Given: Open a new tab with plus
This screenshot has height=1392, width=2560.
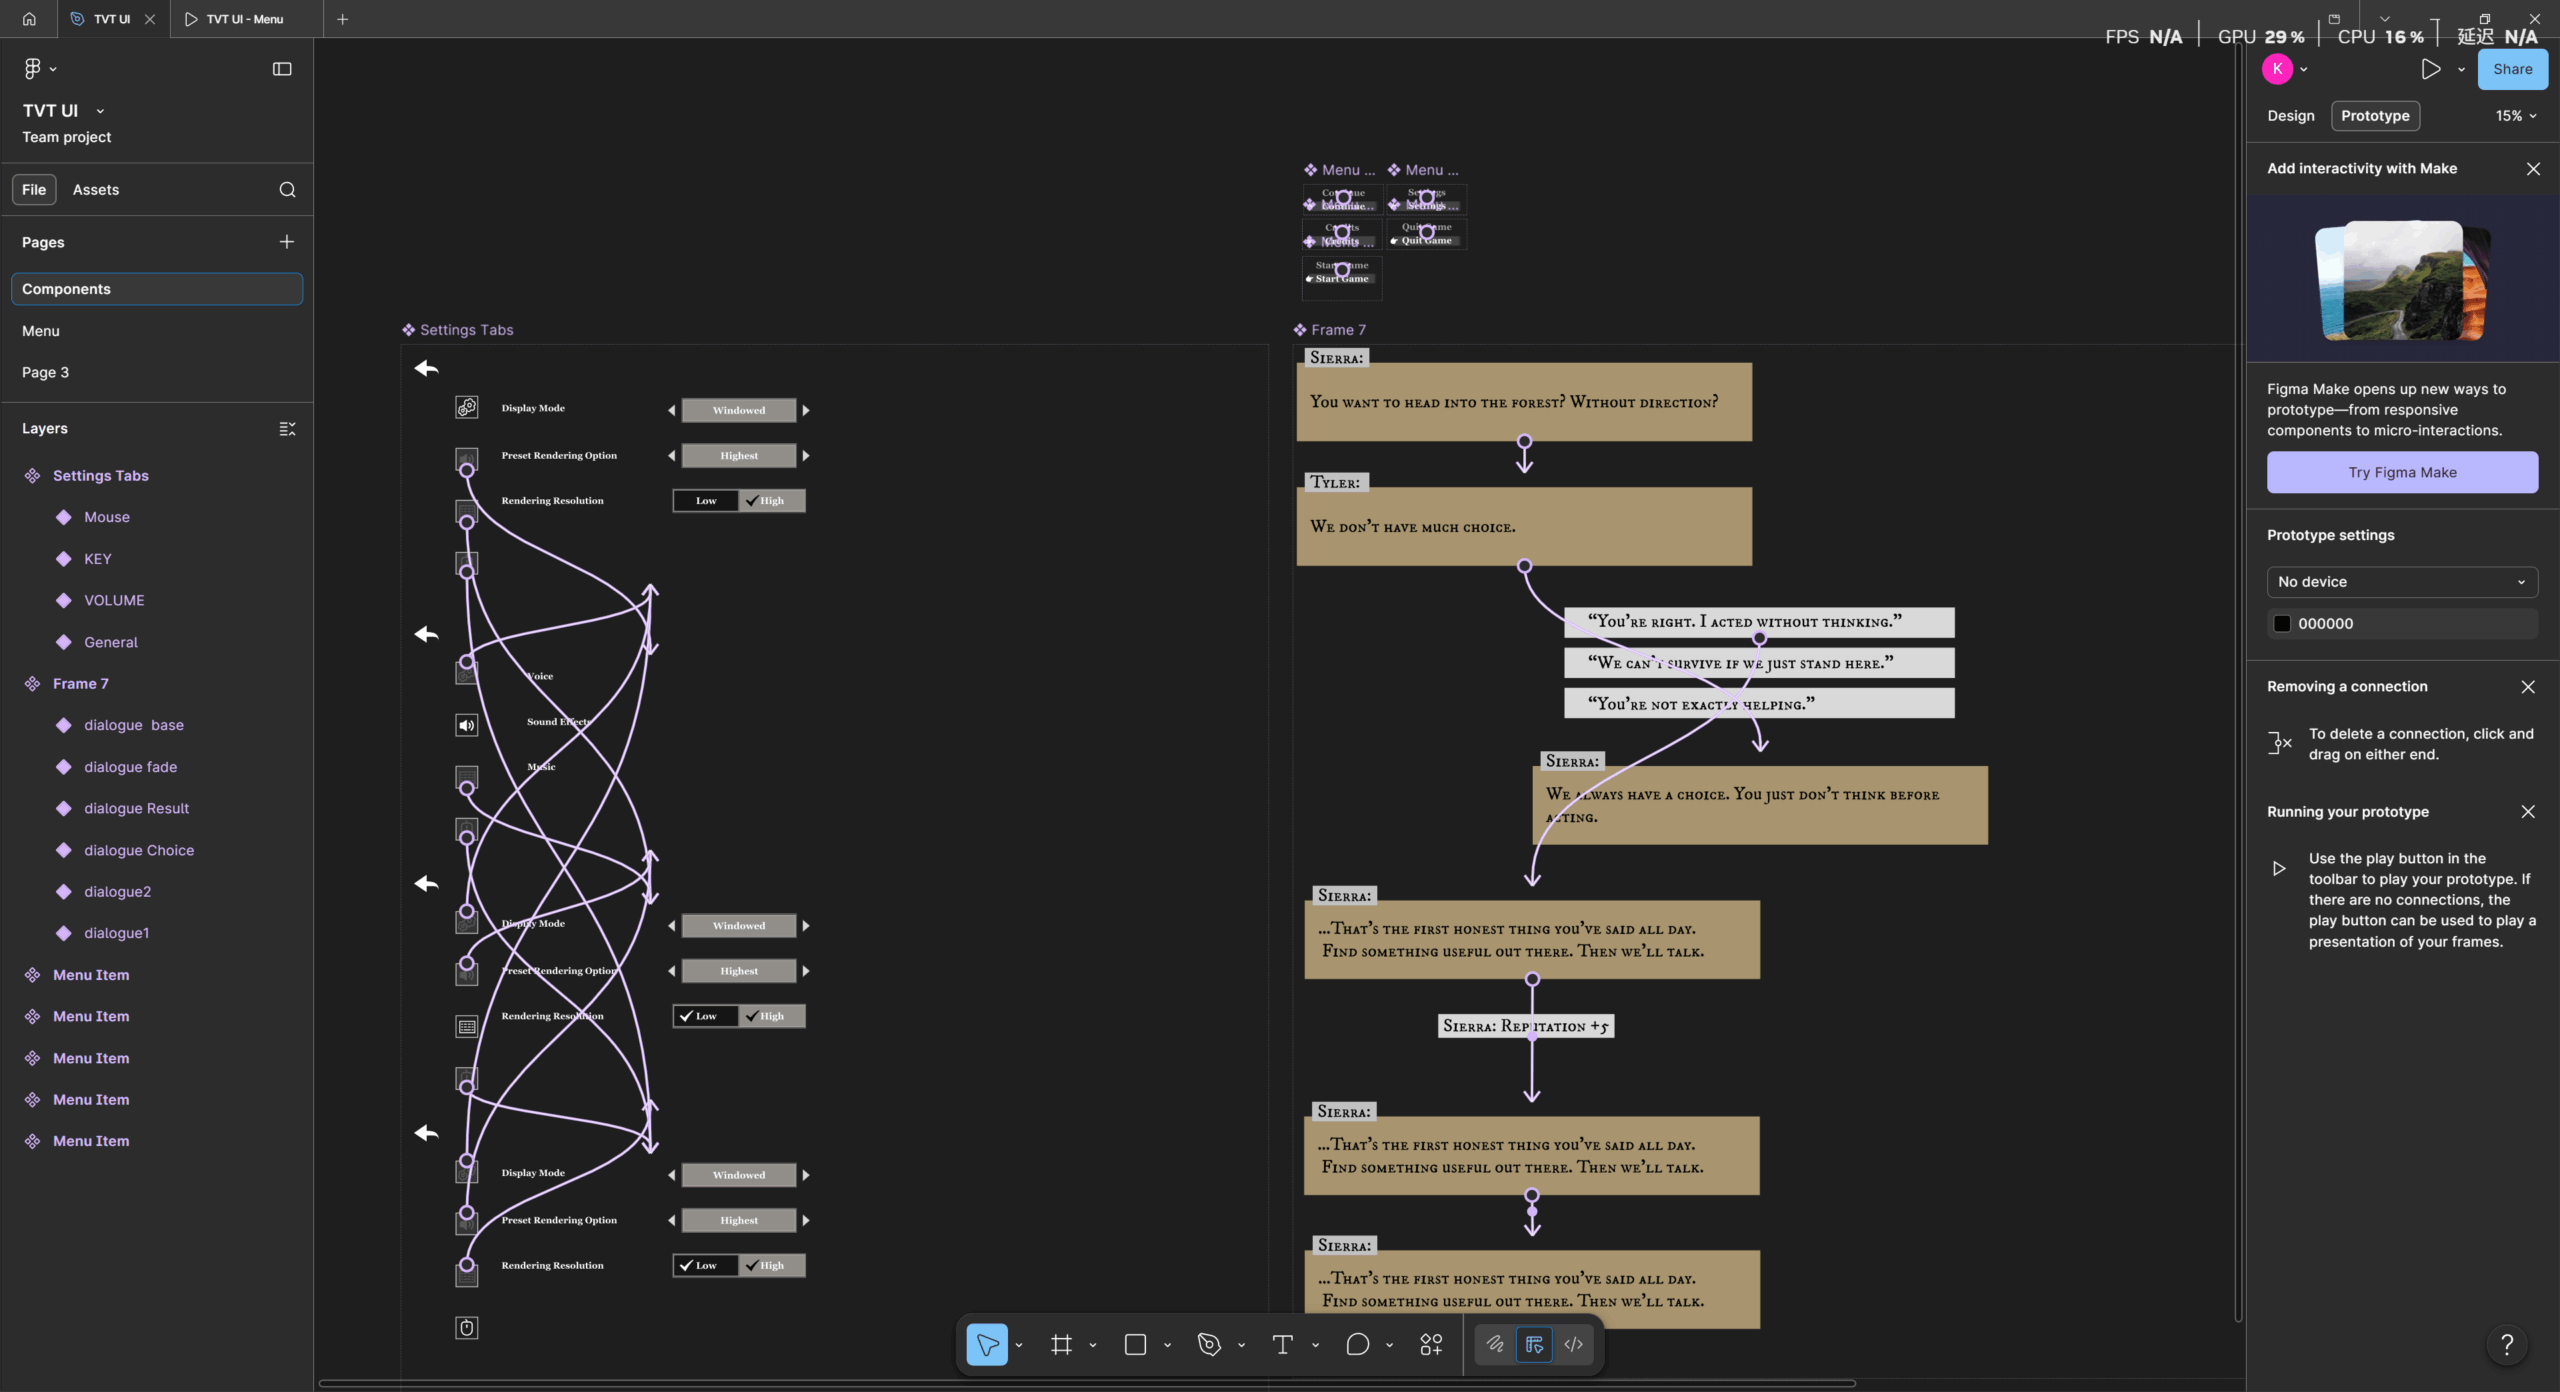Looking at the screenshot, I should (x=342, y=19).
